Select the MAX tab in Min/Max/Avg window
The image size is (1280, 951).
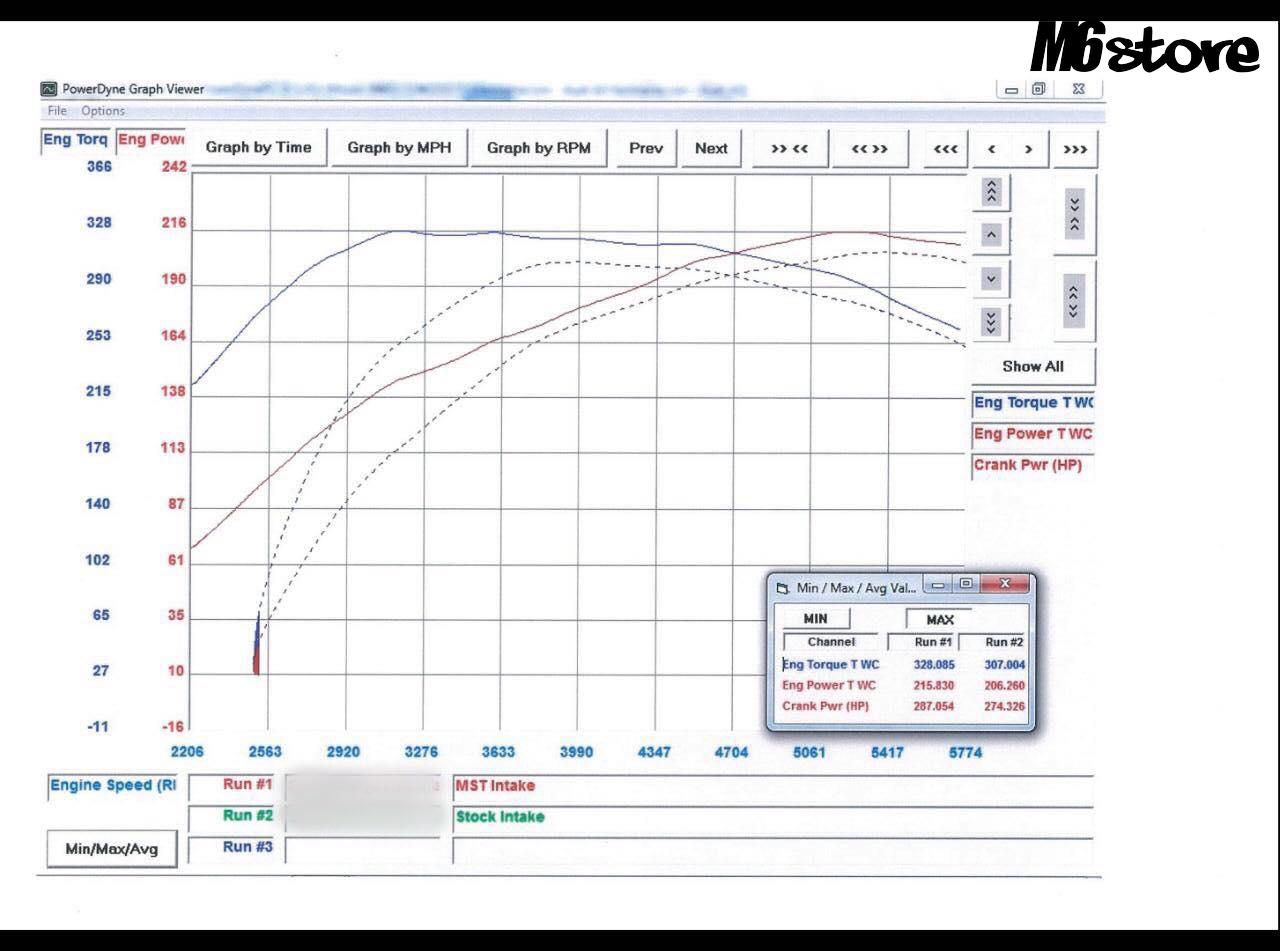tap(940, 619)
